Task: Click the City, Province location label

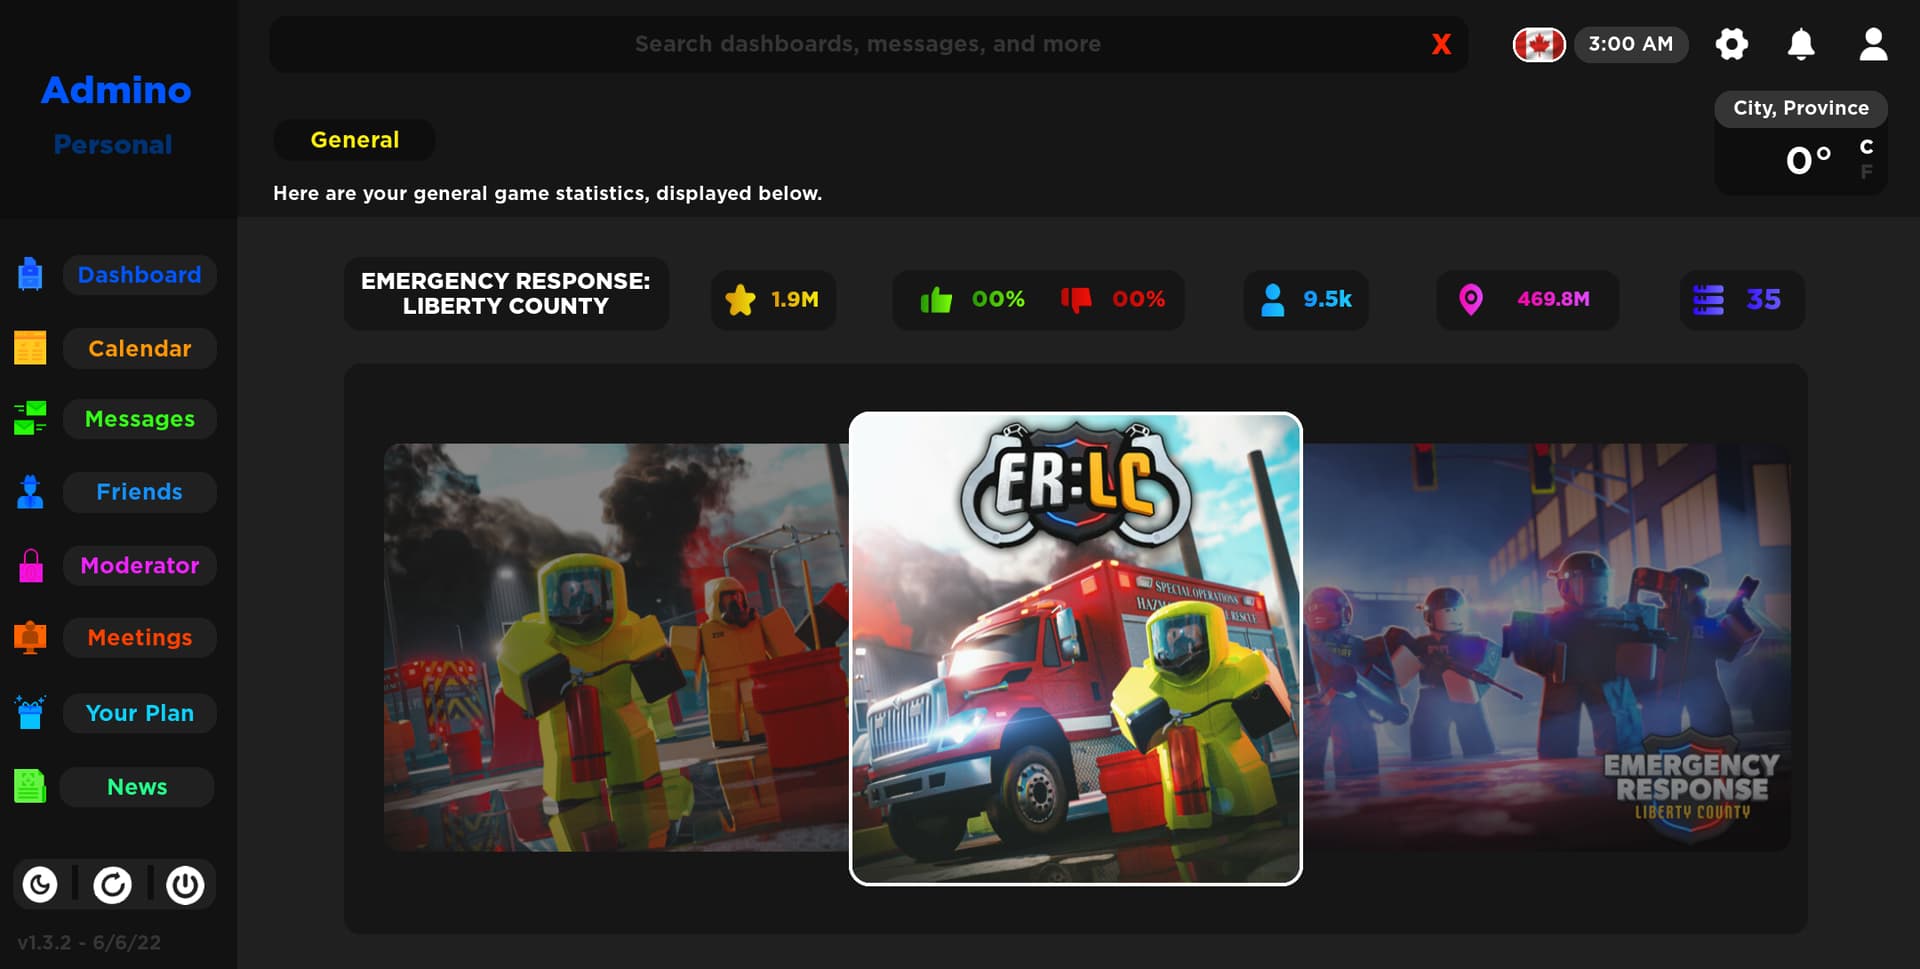Action: (1801, 108)
